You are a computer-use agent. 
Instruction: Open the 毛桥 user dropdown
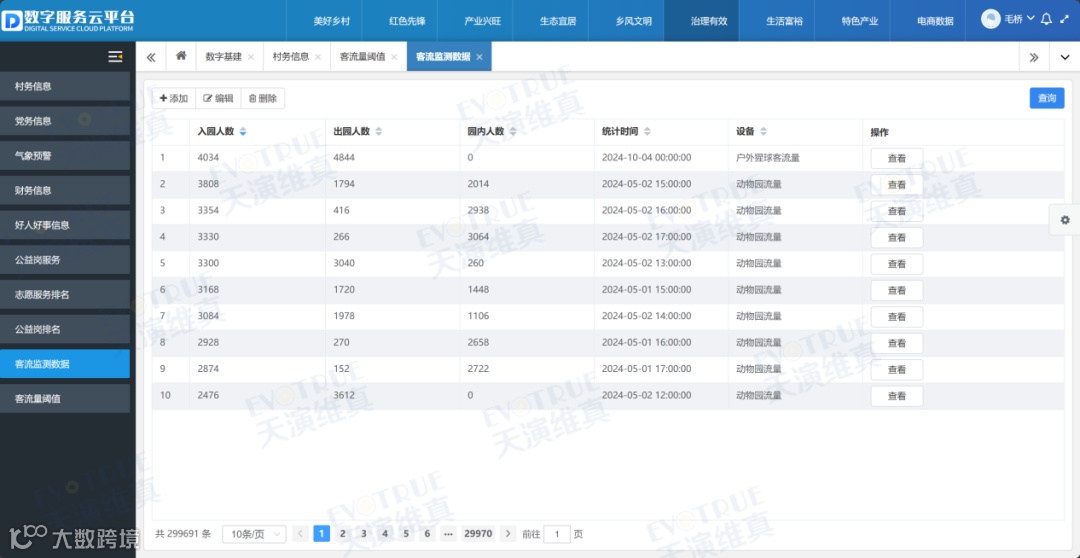point(1019,19)
